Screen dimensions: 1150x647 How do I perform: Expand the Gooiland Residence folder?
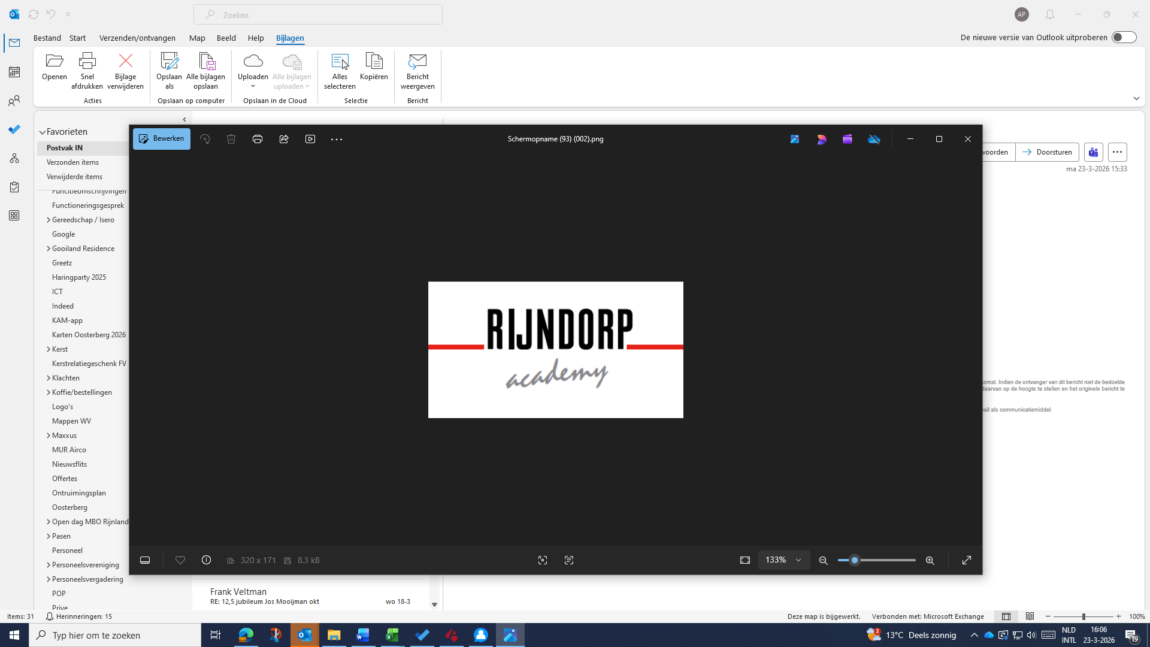pos(48,248)
